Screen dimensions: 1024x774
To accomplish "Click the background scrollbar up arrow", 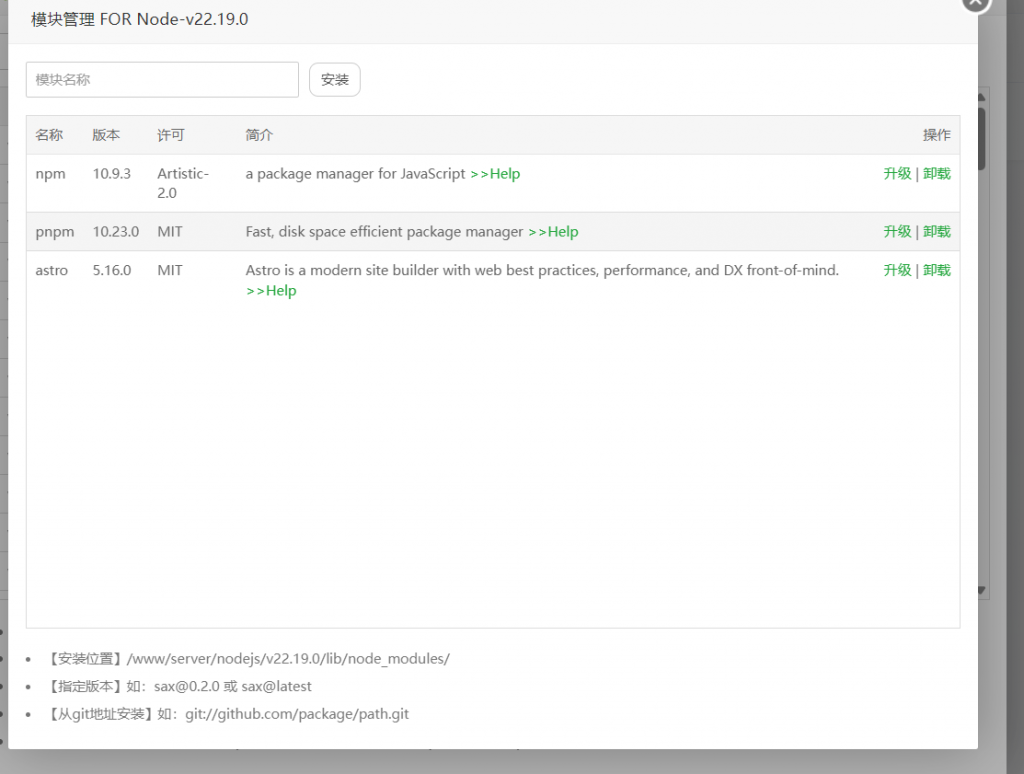I will coord(982,97).
